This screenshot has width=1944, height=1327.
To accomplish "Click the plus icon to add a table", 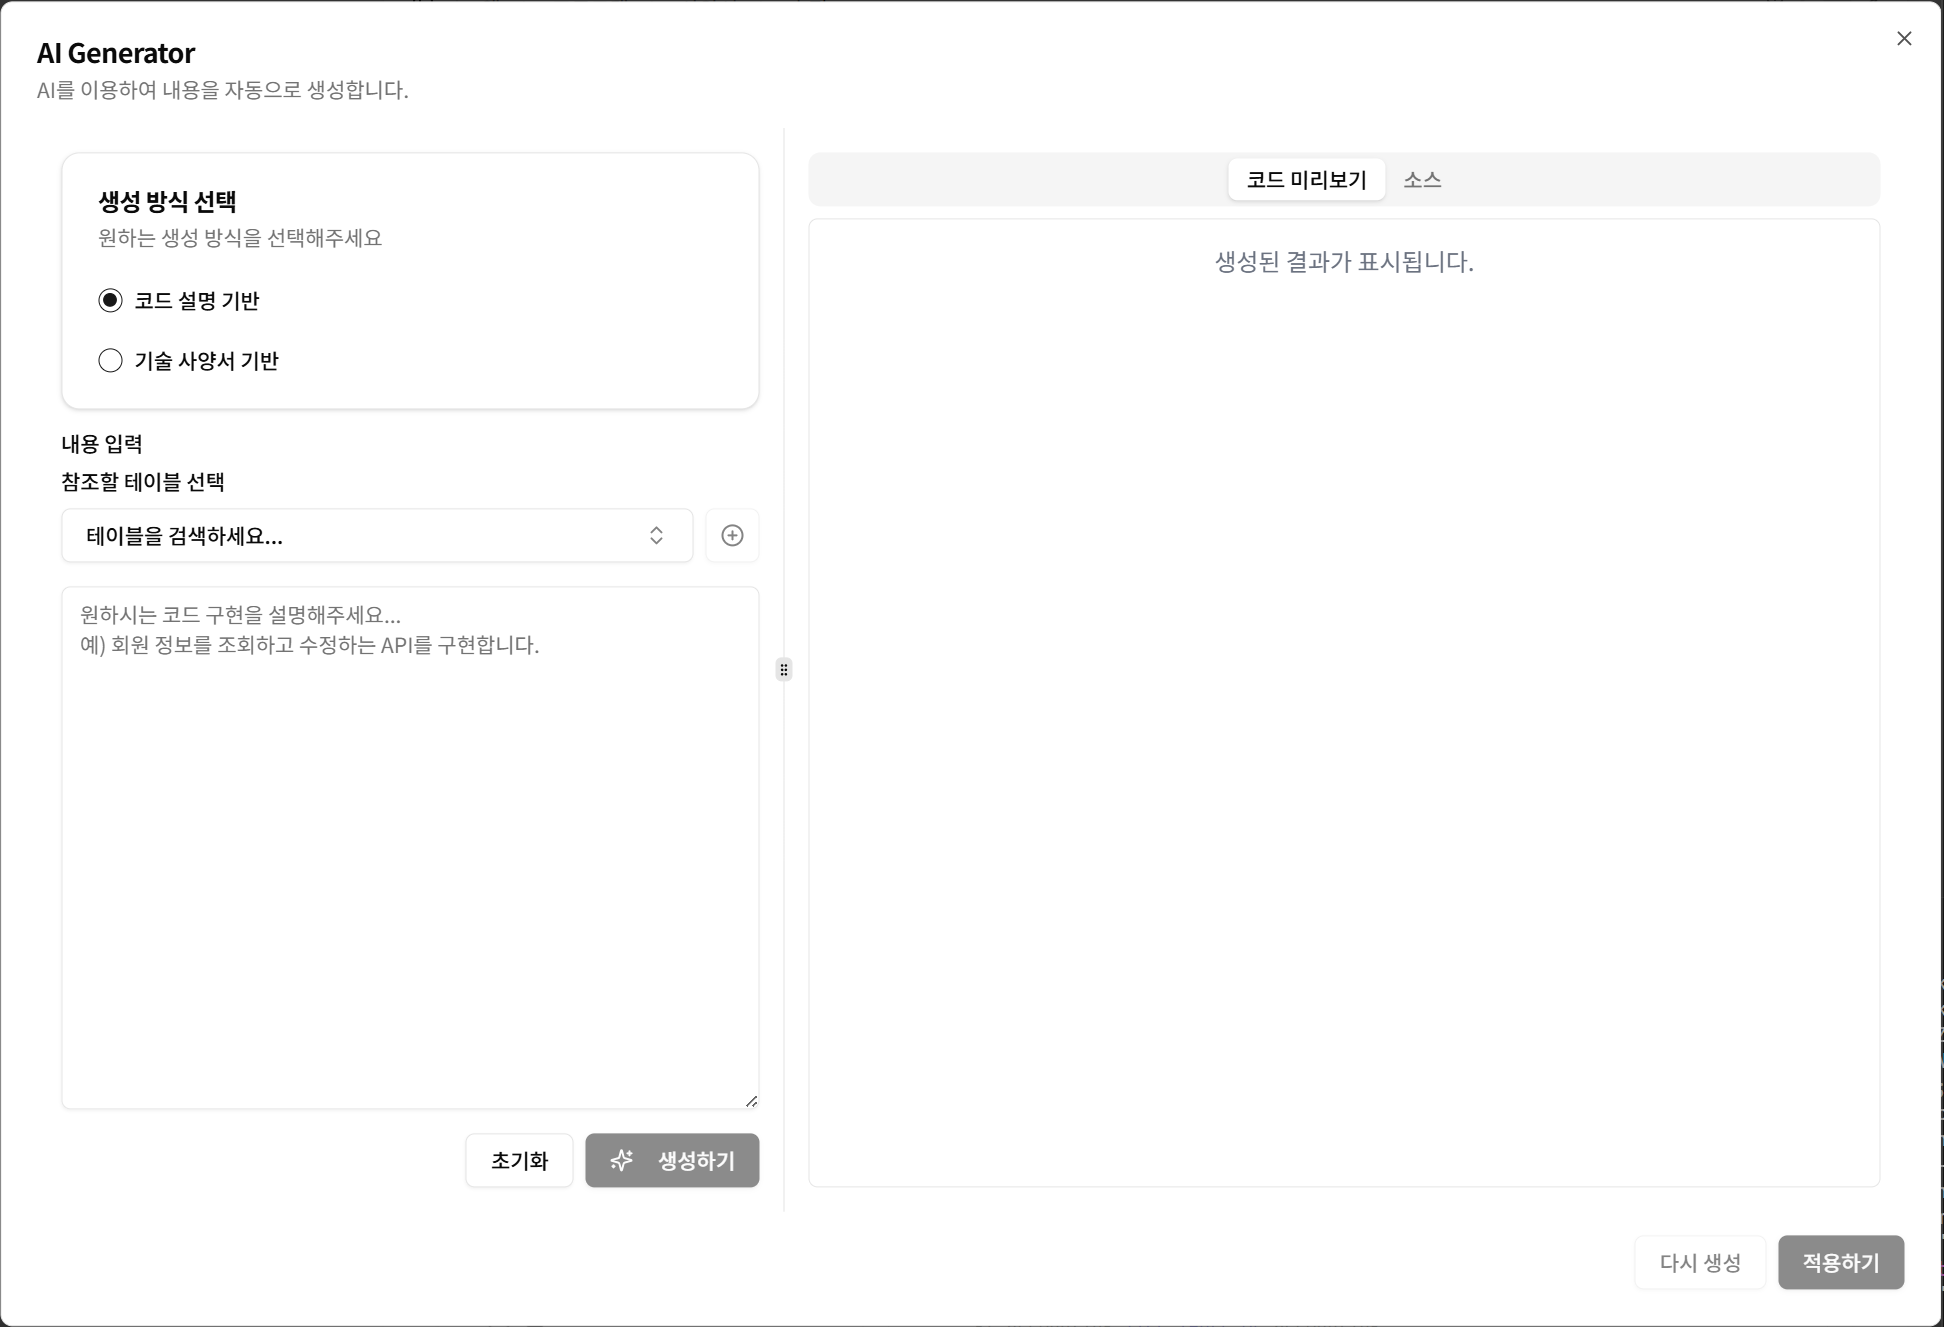I will (x=732, y=535).
